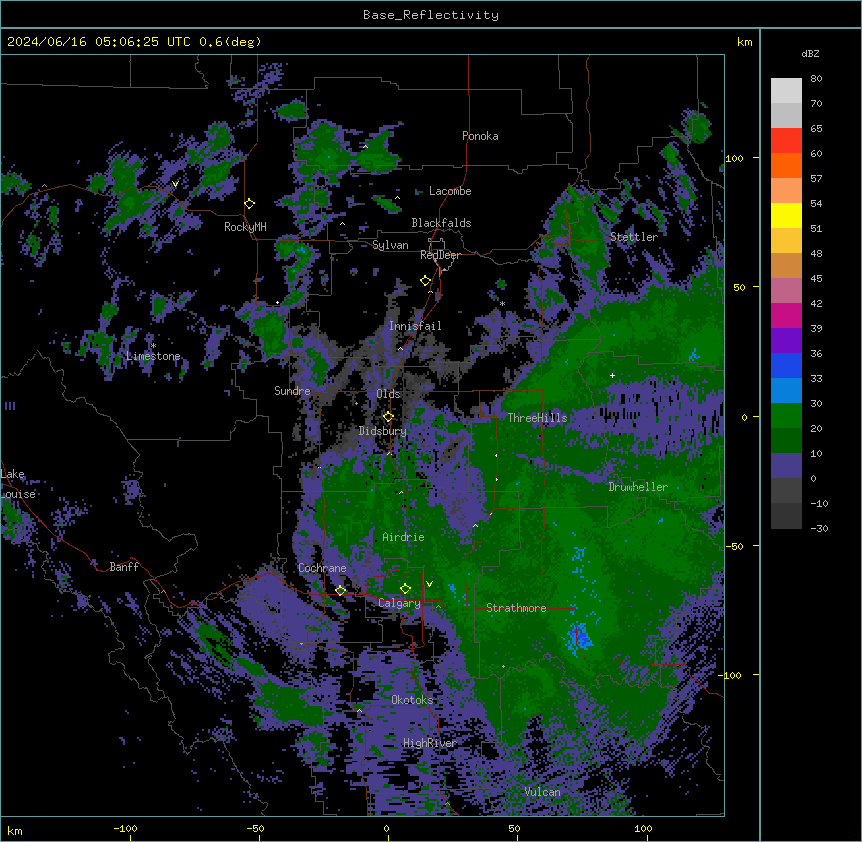The height and width of the screenshot is (842, 862).
Task: Click the yellow diamond marker above the Calgary label
Action: pyautogui.click(x=405, y=589)
